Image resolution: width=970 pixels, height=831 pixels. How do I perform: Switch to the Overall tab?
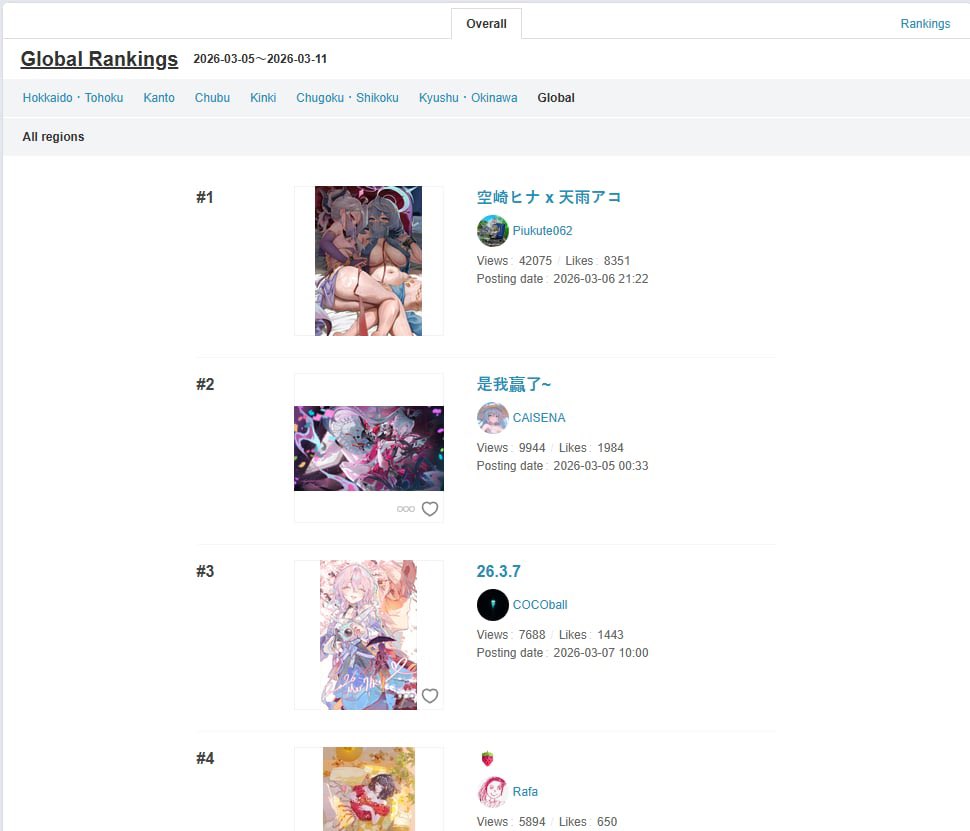[486, 24]
